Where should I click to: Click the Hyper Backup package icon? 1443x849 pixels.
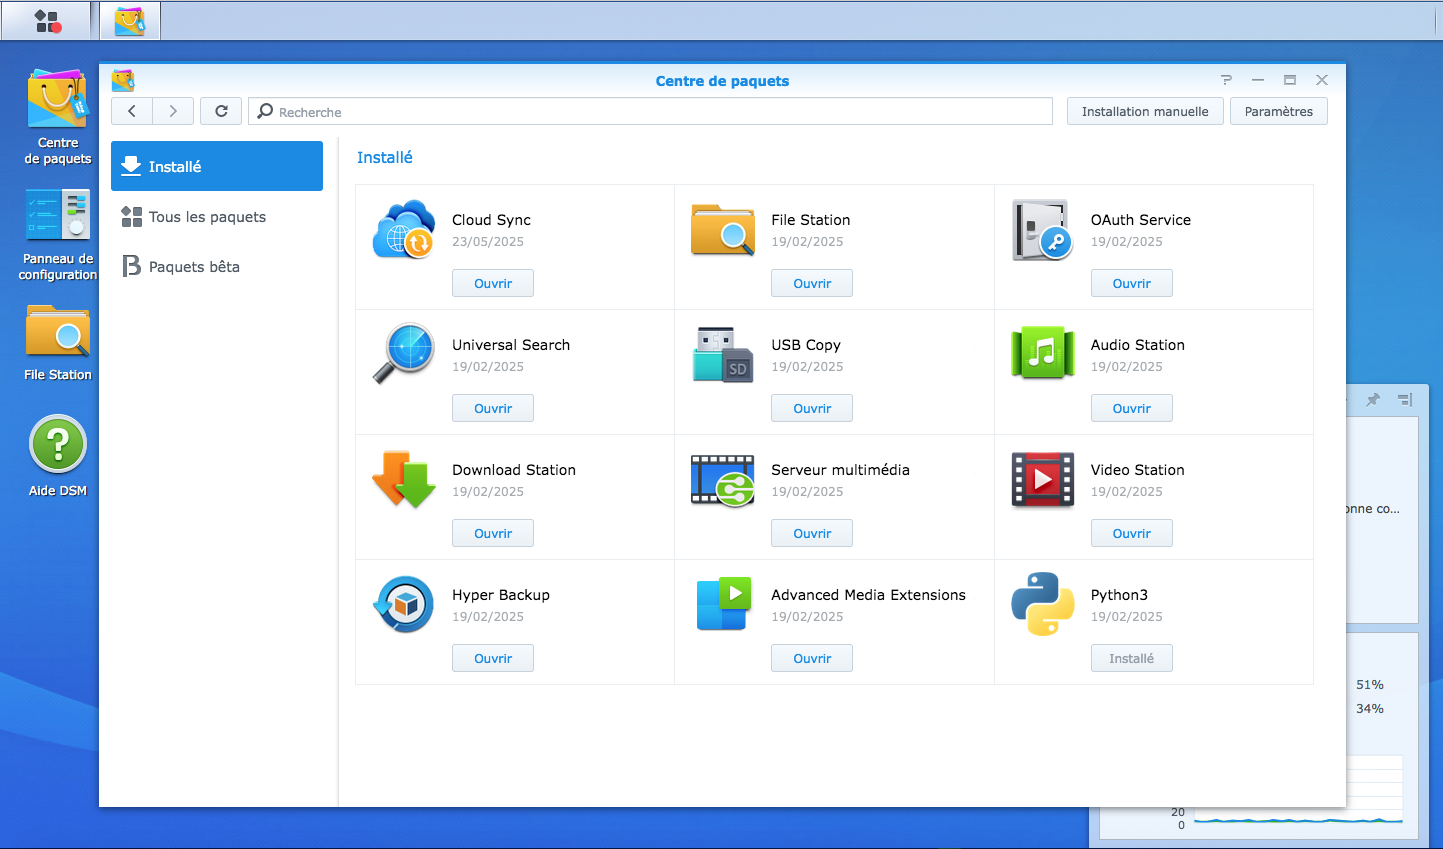404,604
